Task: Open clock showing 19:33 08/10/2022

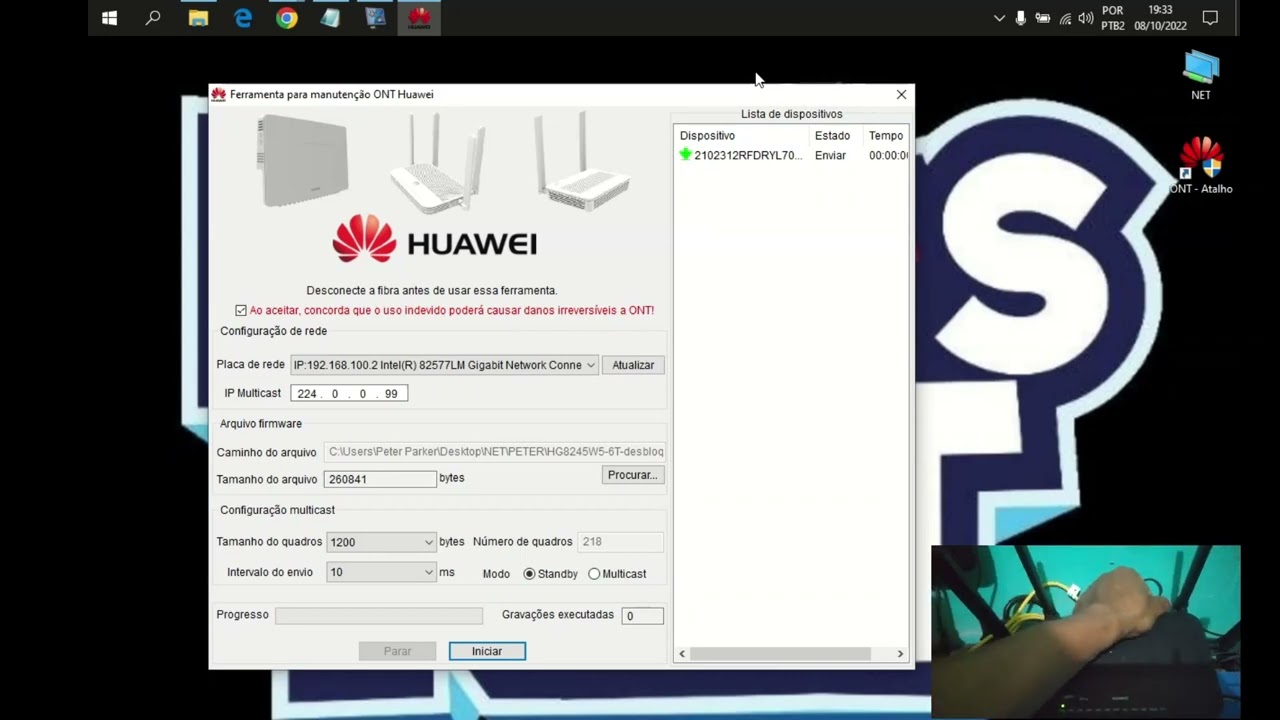Action: coord(1160,18)
